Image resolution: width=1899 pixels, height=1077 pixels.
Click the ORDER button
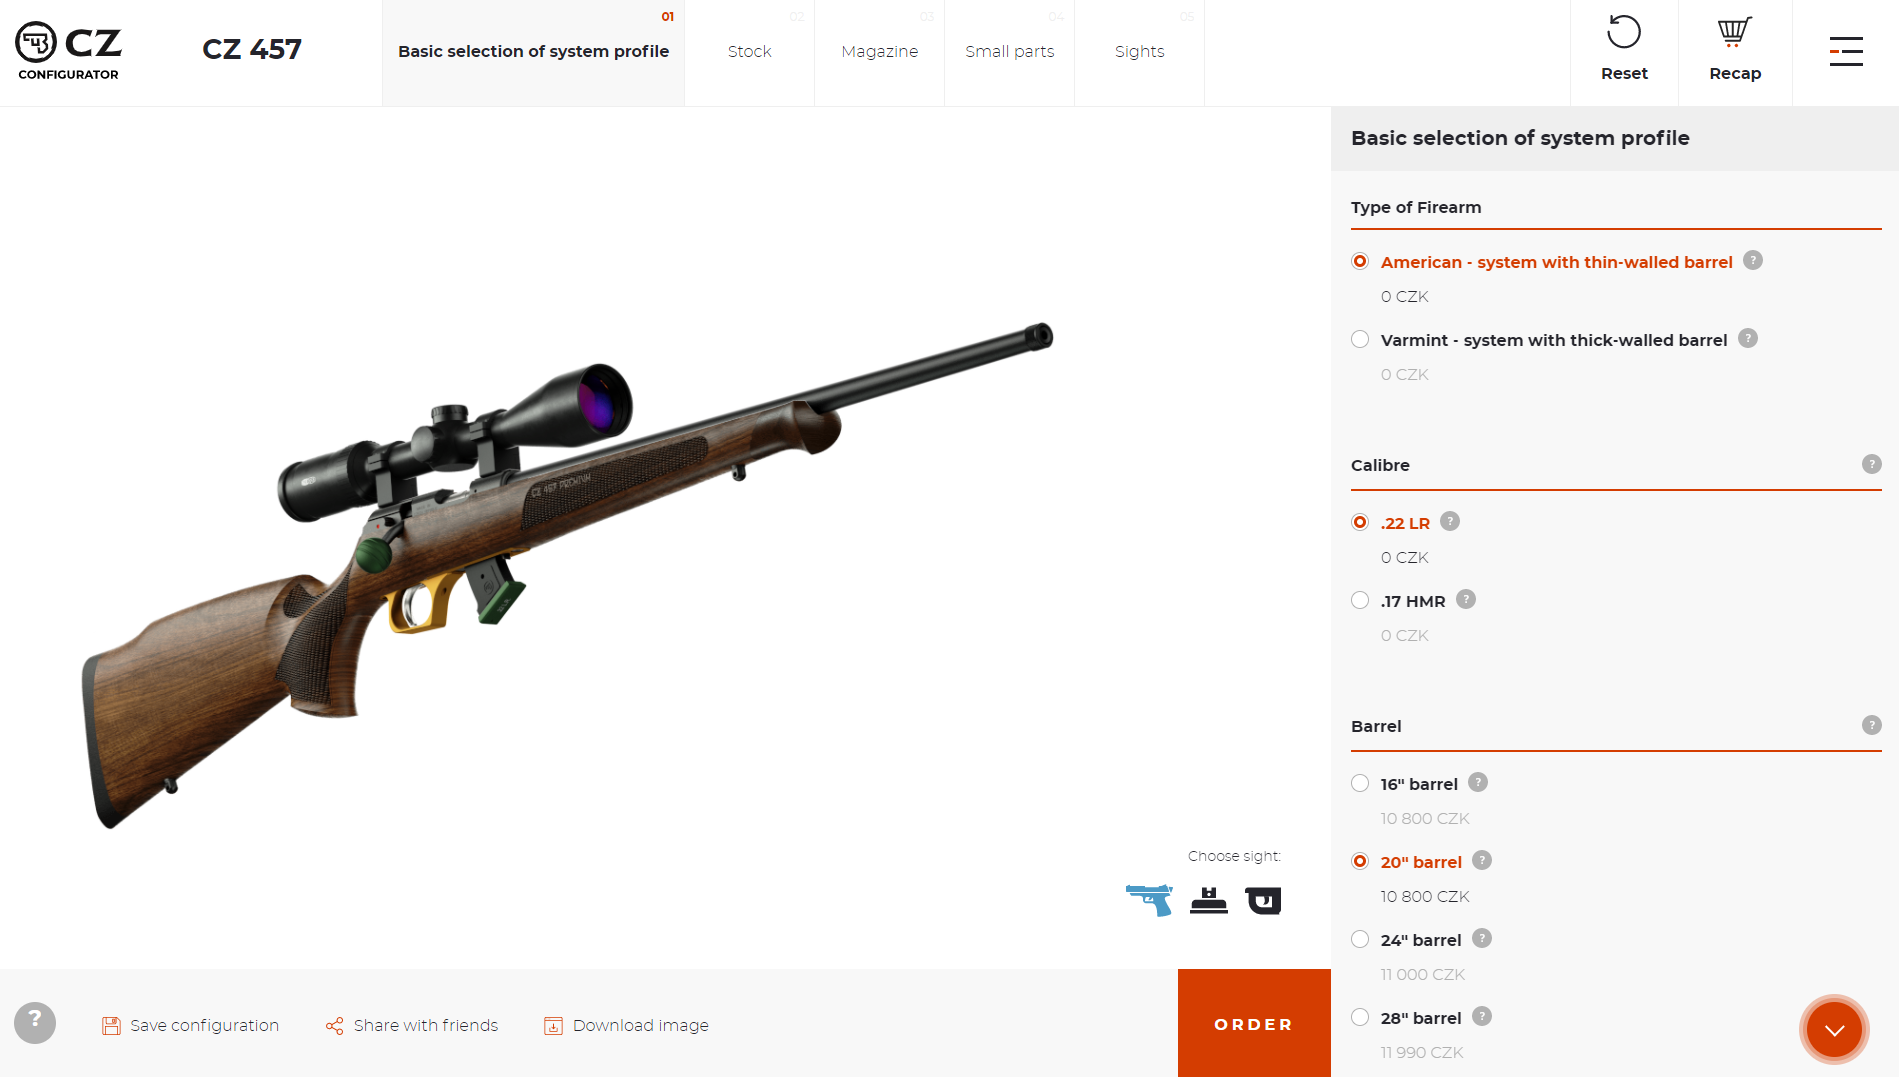point(1254,1023)
